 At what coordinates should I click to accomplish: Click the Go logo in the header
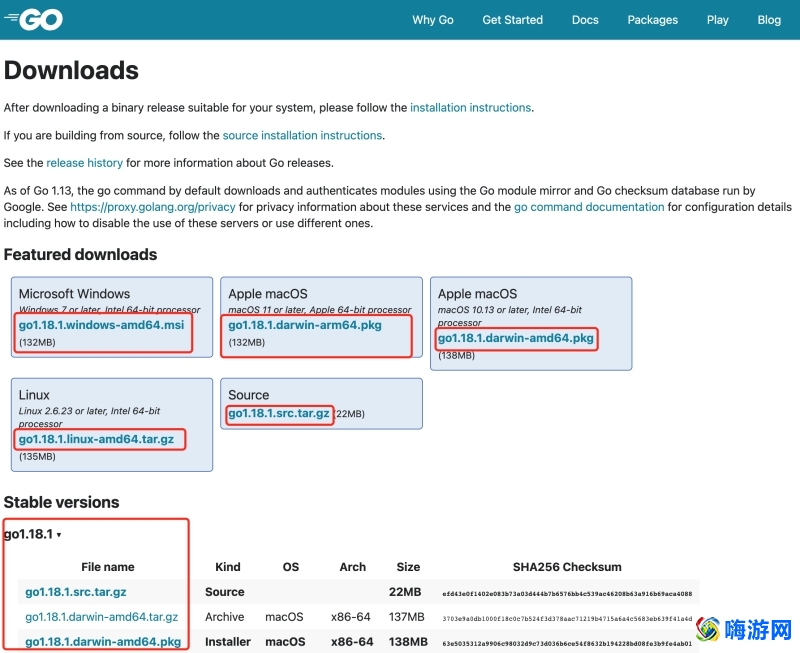[x=33, y=19]
